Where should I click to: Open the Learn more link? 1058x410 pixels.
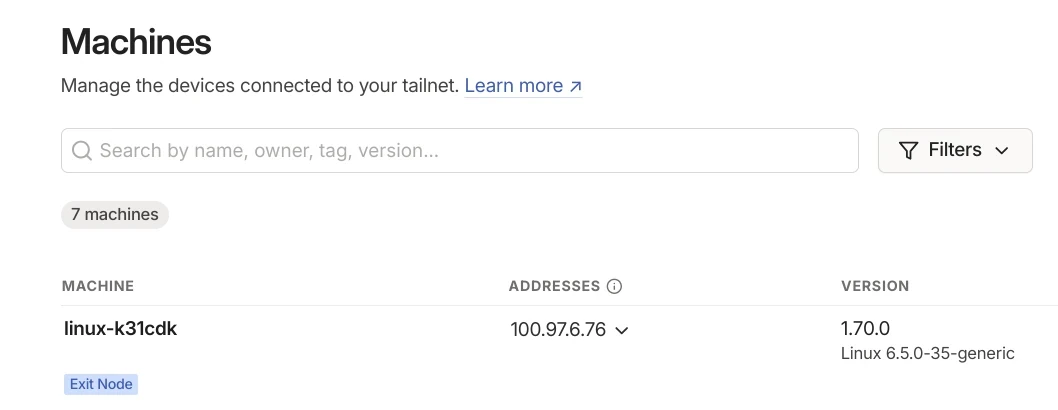[513, 86]
